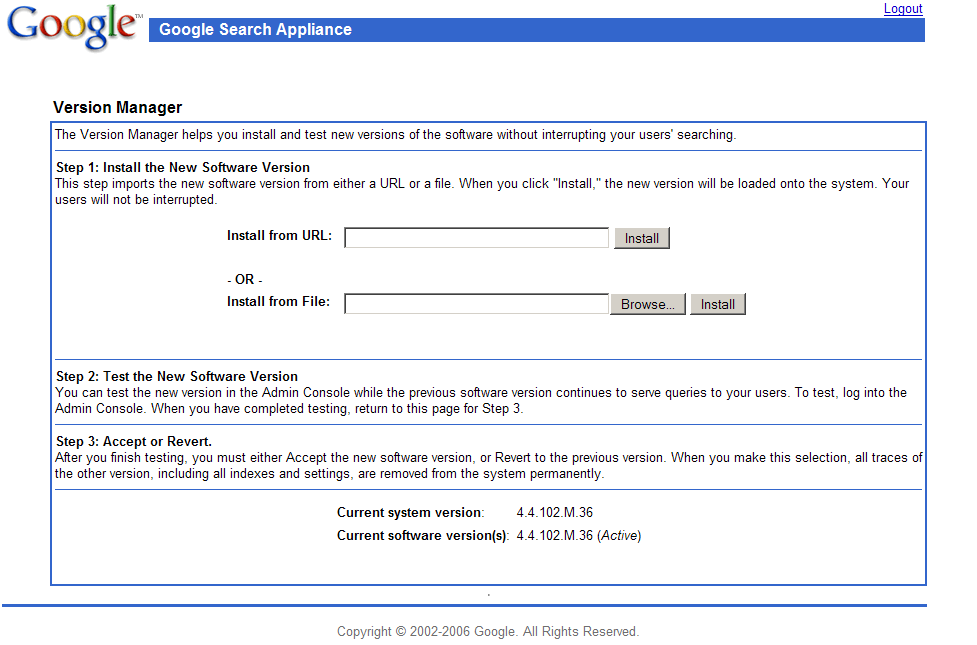Focus the Install from File path field
The width and height of the screenshot is (977, 645).
coord(476,303)
